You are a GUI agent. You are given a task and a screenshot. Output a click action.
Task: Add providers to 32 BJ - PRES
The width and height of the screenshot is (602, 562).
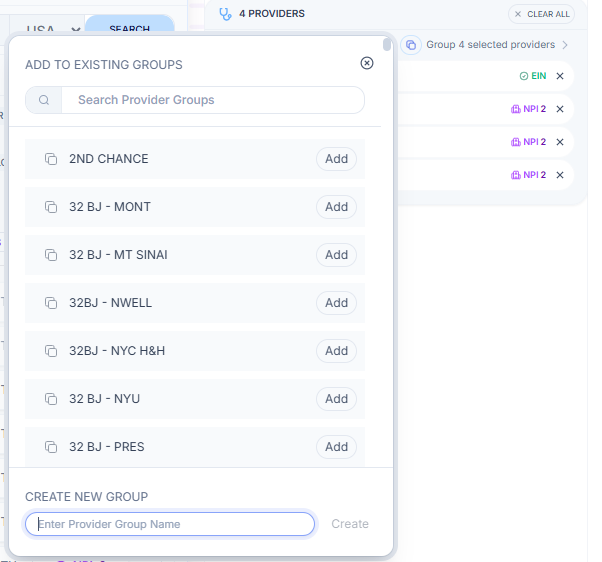(336, 447)
